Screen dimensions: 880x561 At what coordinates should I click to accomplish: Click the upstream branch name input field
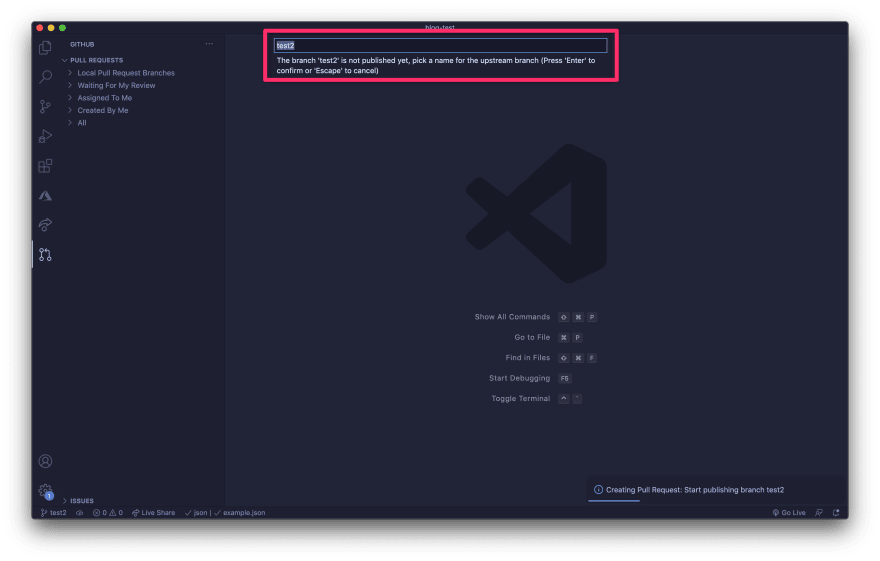[x=440, y=45]
